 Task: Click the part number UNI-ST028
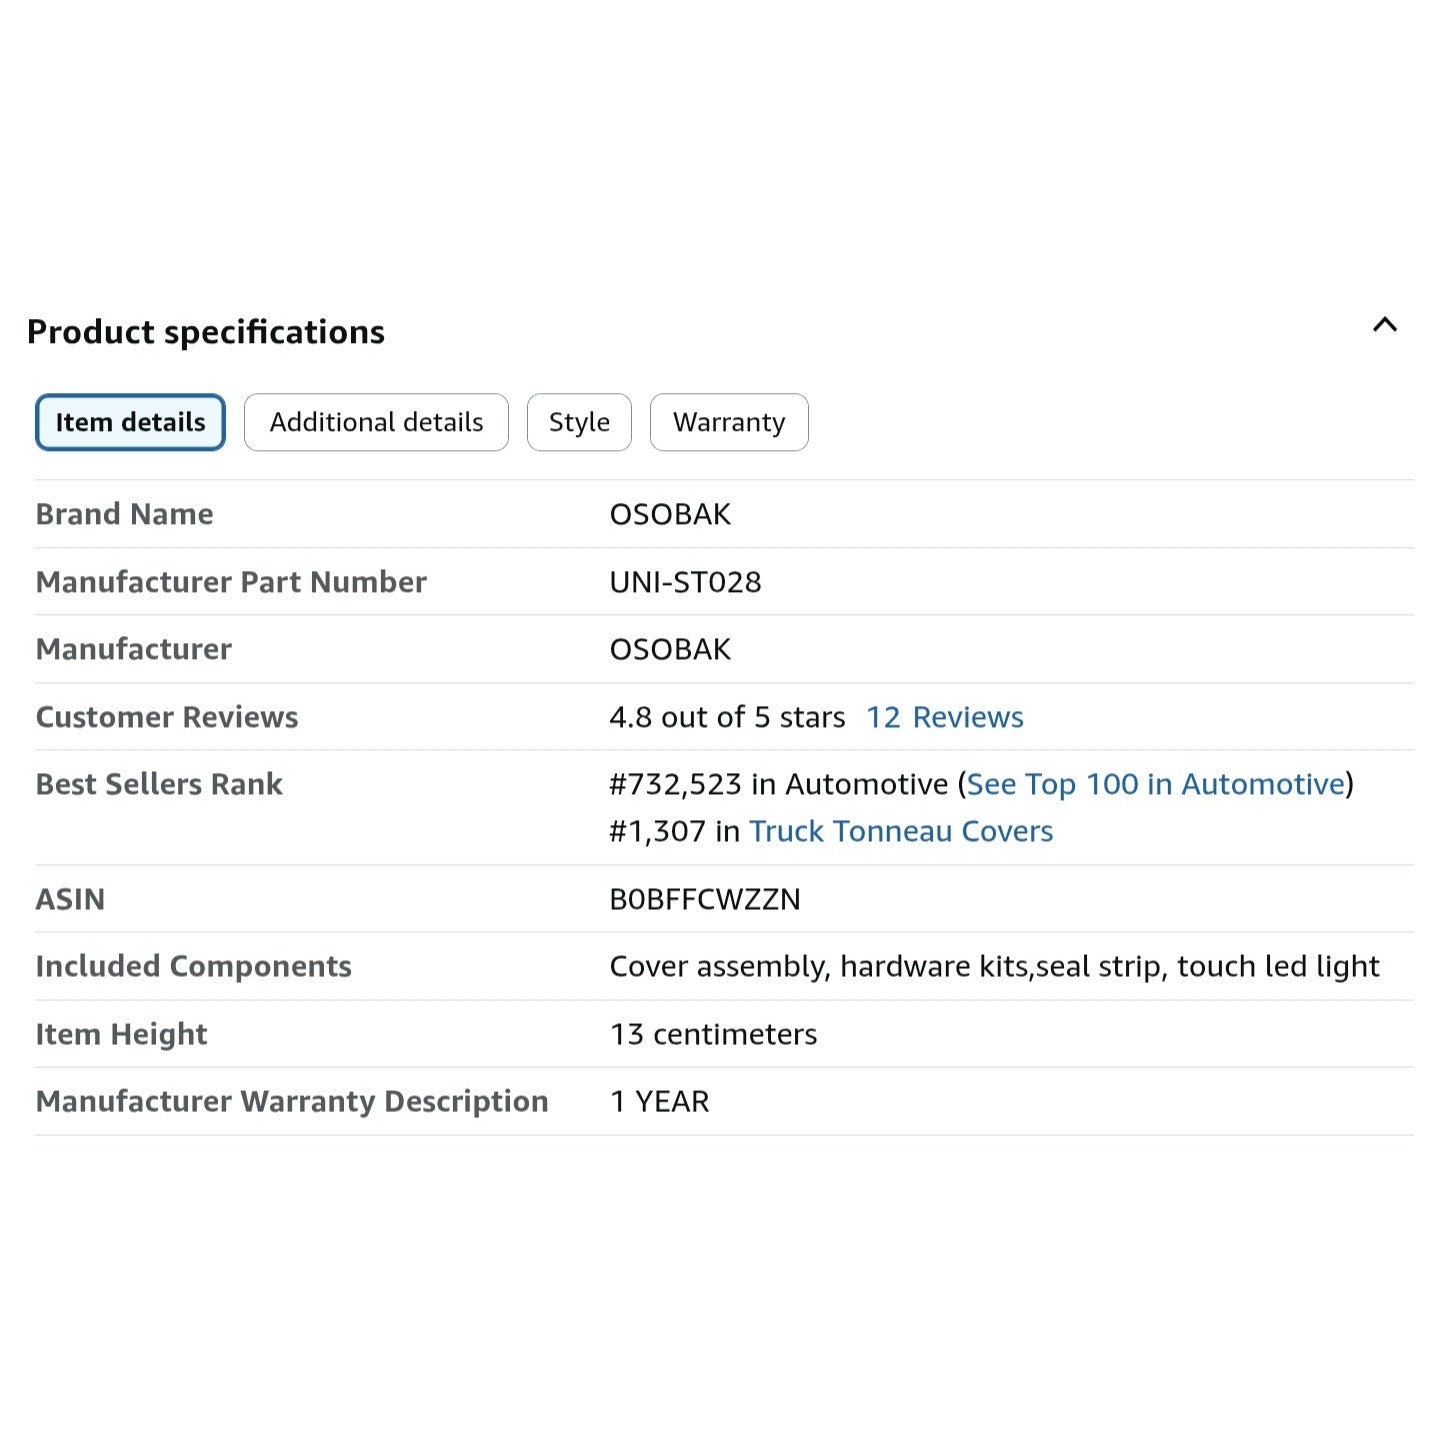[x=685, y=582]
